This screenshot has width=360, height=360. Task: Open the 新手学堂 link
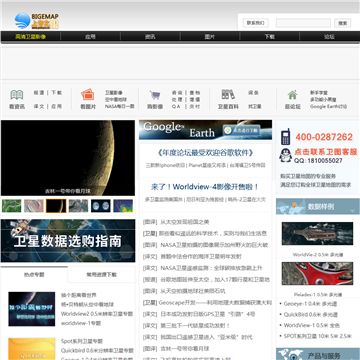coord(319,93)
